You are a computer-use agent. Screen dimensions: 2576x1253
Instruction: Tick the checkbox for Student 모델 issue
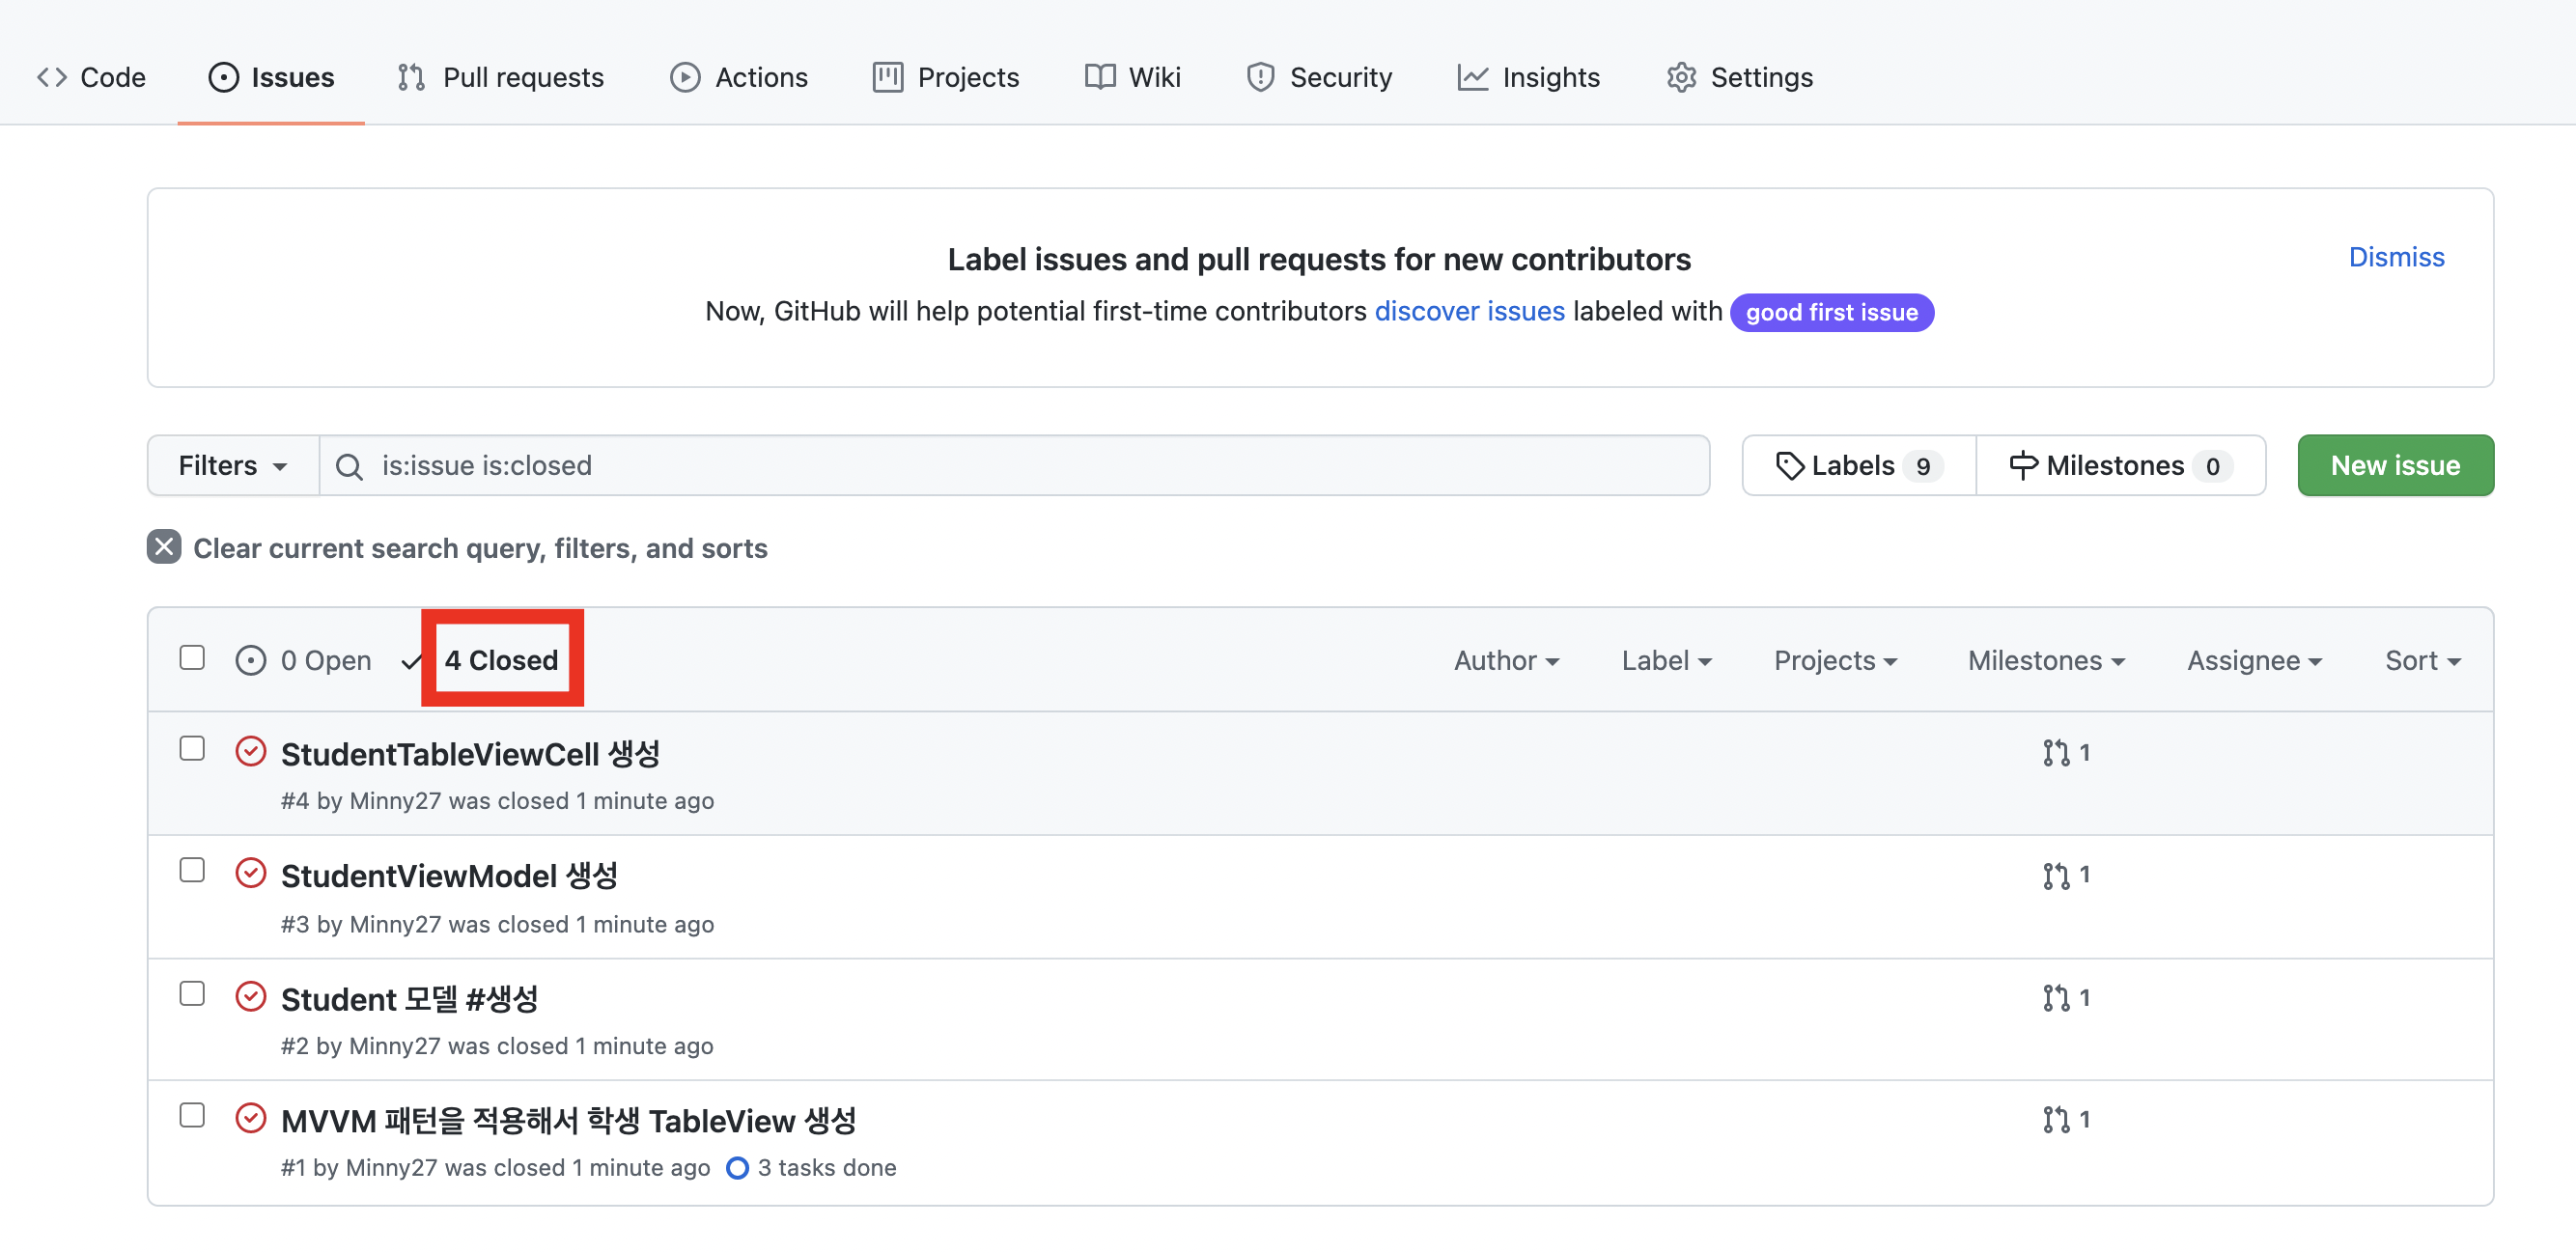point(192,993)
